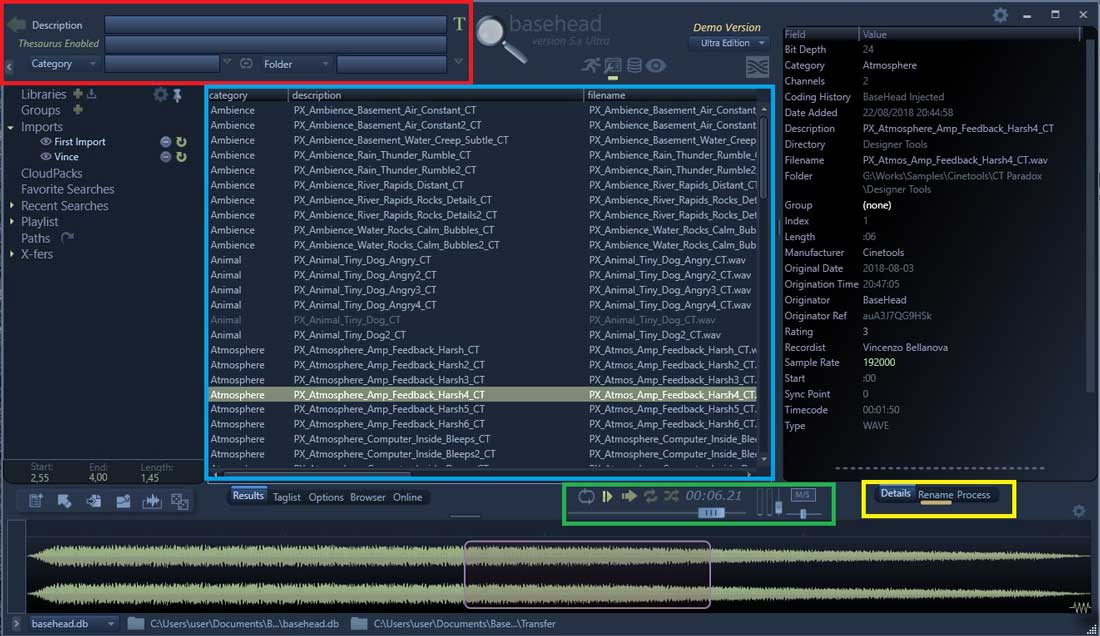The image size is (1100, 636).
Task: Click the play/pause button in transport
Action: tap(608, 496)
